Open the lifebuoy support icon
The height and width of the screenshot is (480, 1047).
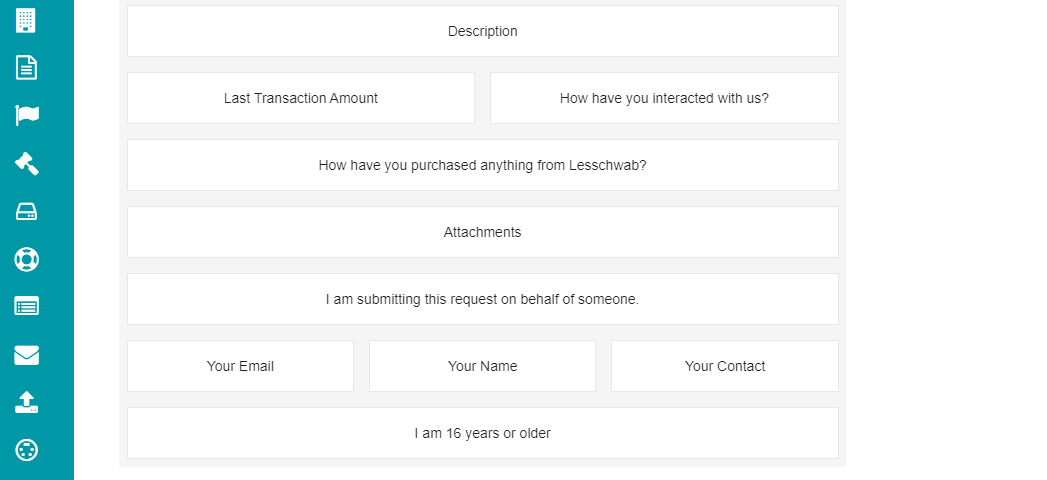[27, 259]
